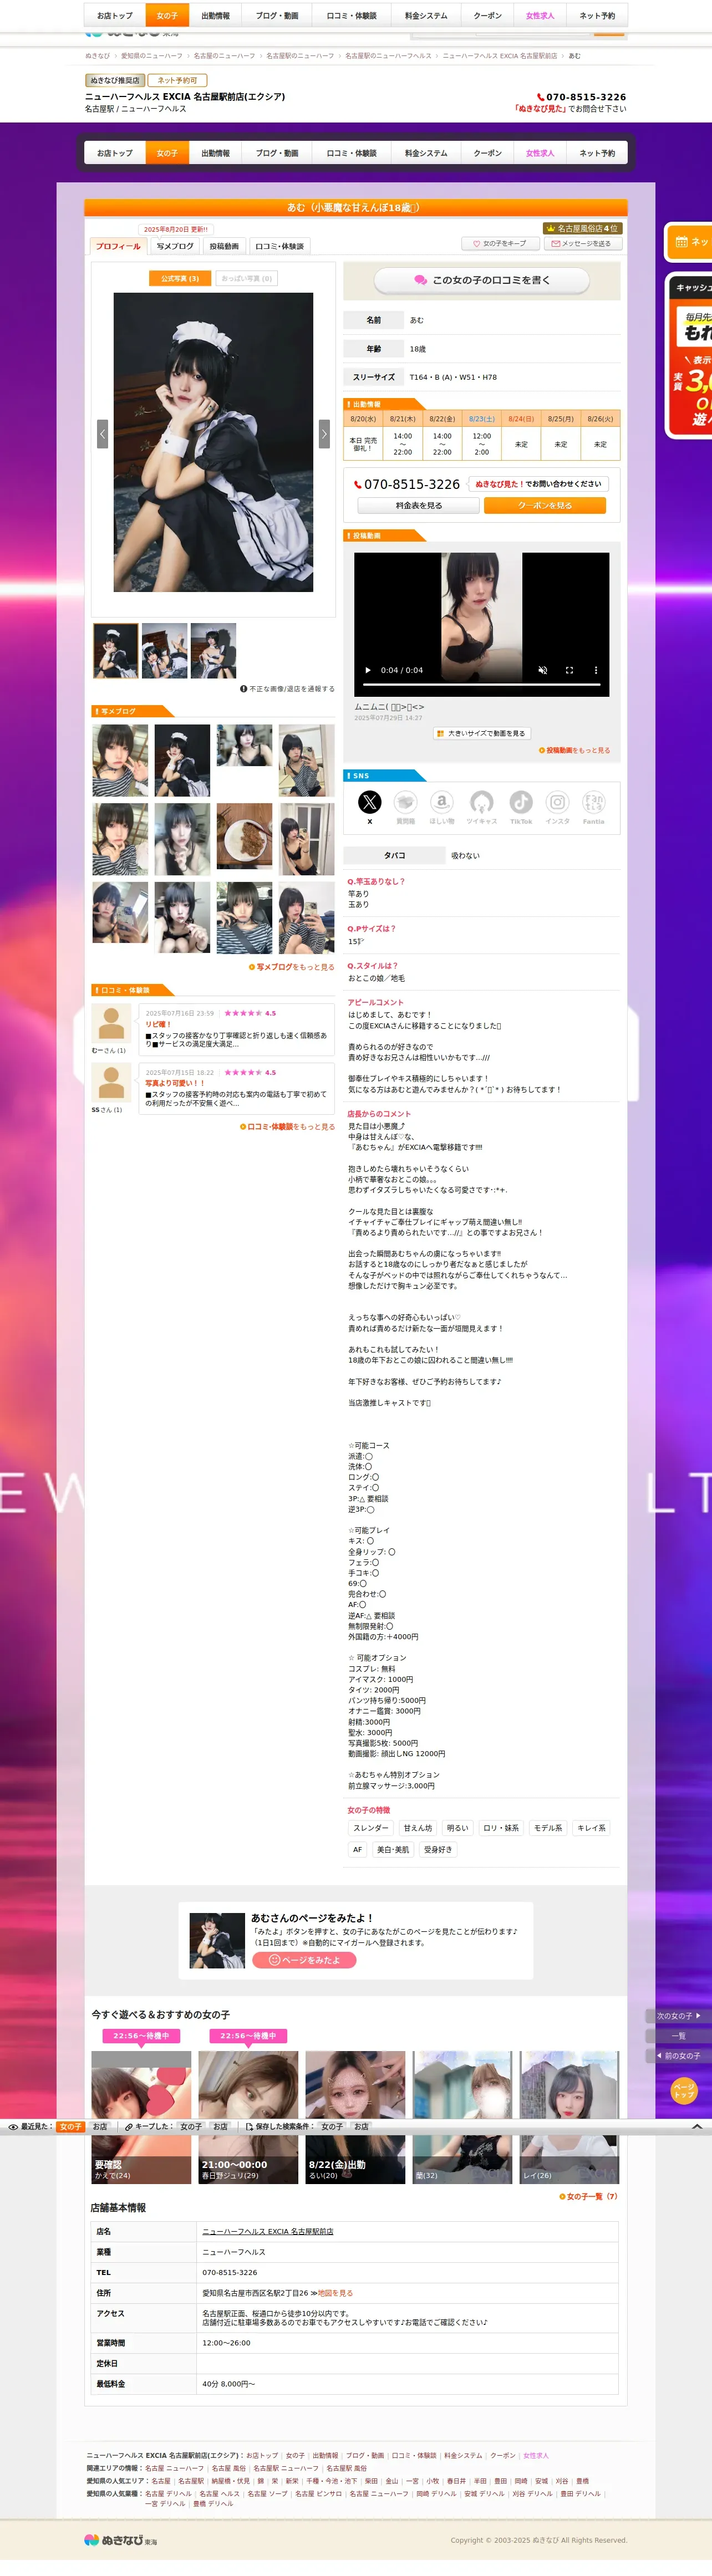Follow the 口コミ・体験談をもっと見る link
This screenshot has width=712, height=2576.
pos(288,1126)
